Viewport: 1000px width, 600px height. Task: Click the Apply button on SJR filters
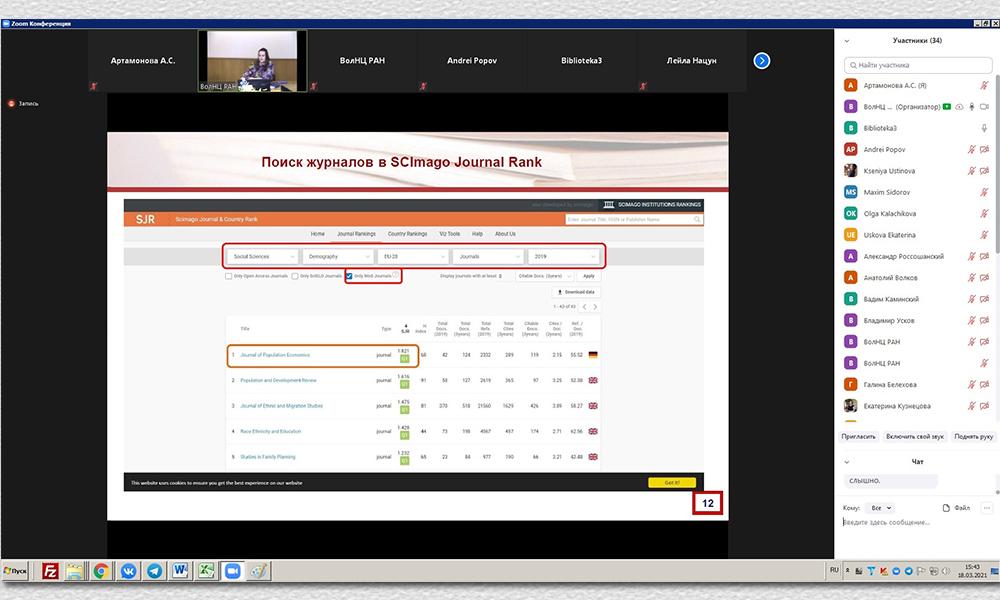589,276
